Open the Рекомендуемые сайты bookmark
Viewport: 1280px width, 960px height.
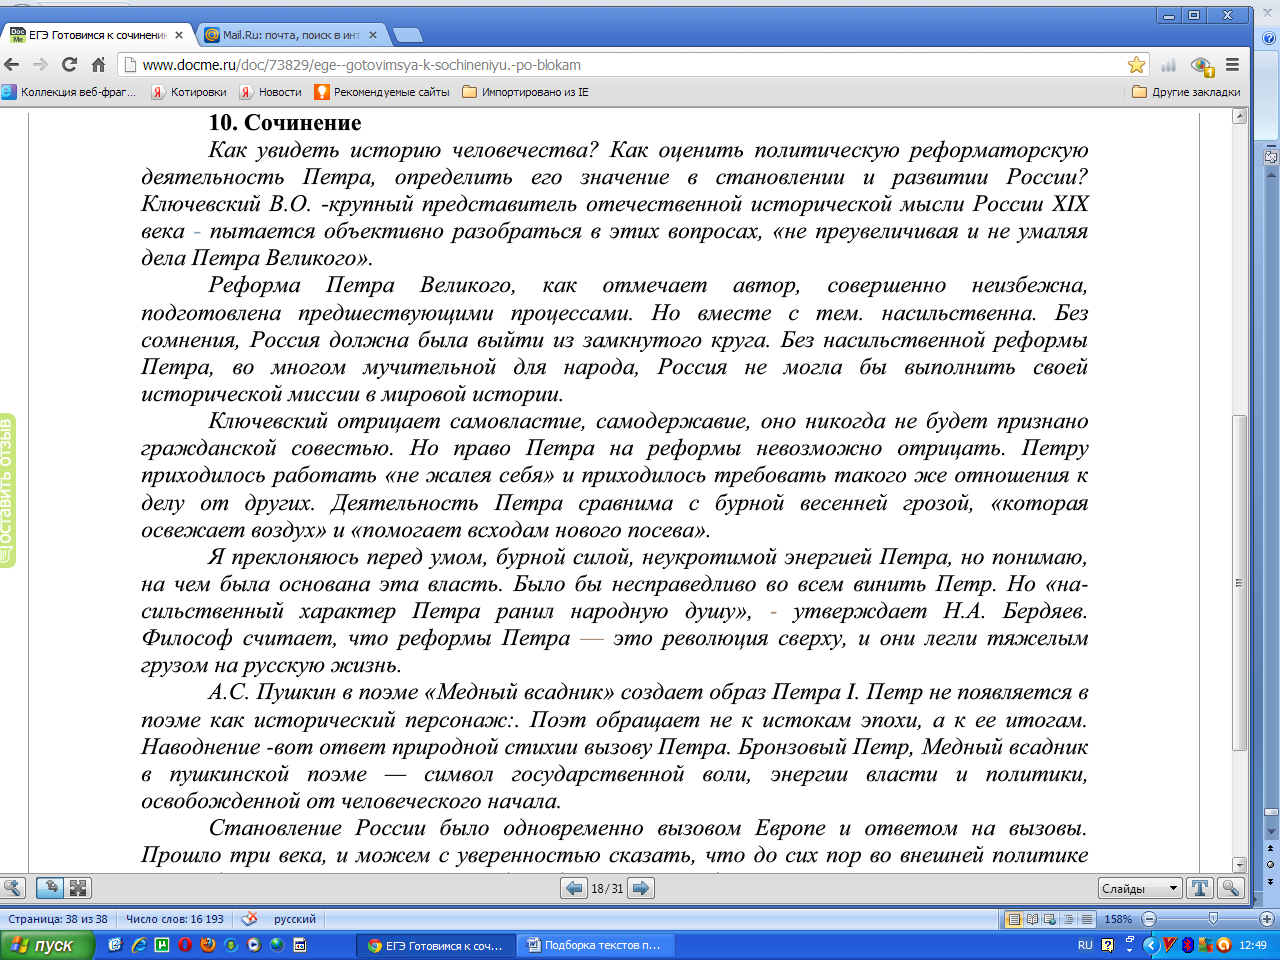tap(382, 92)
